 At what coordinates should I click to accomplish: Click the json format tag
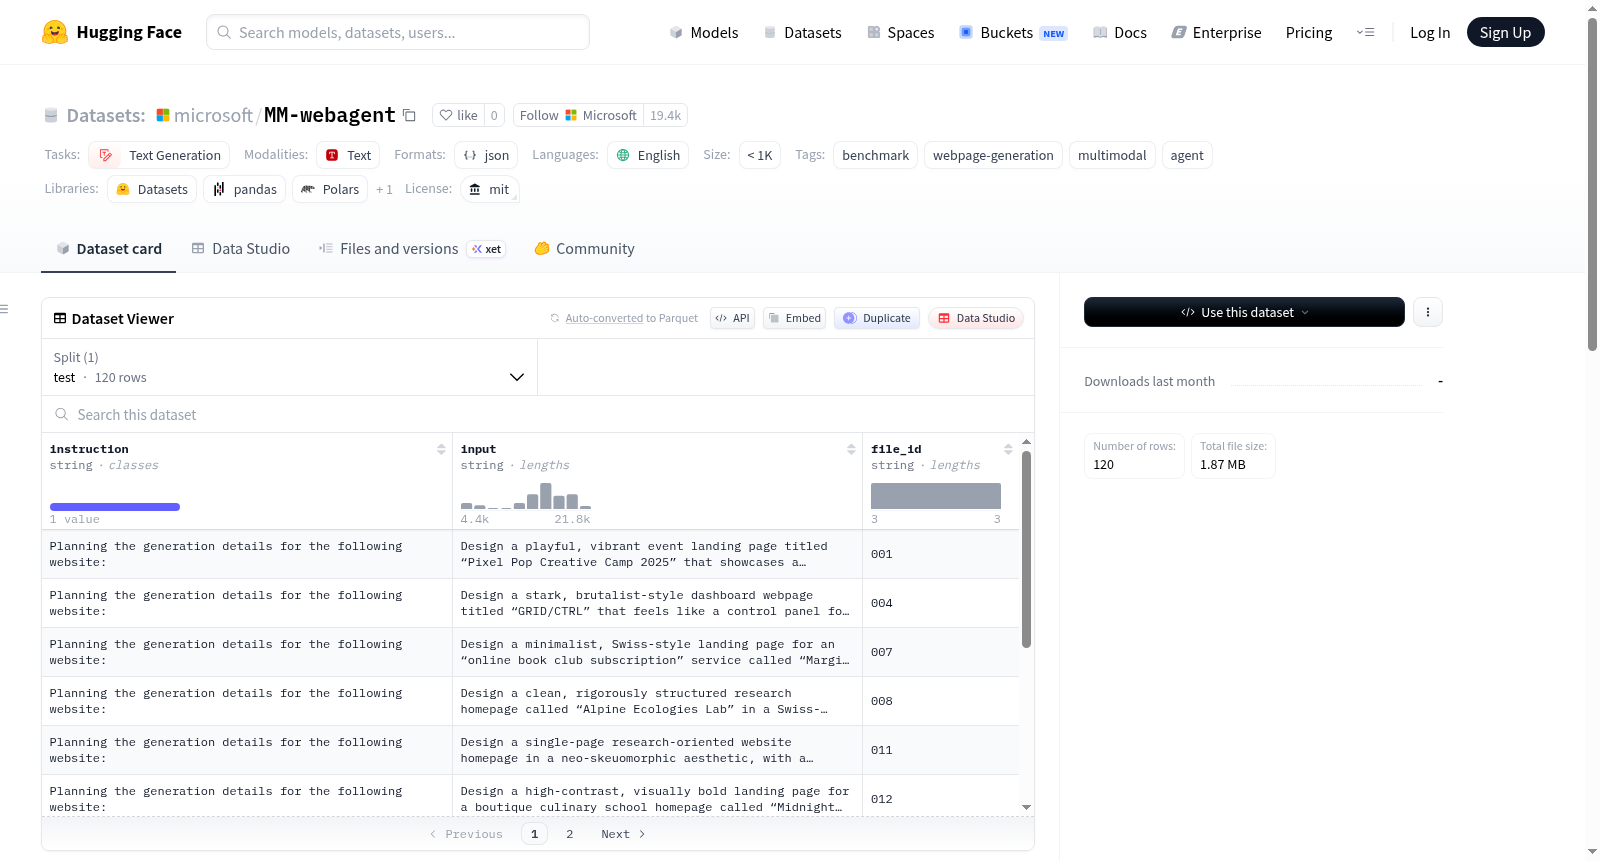(x=486, y=155)
